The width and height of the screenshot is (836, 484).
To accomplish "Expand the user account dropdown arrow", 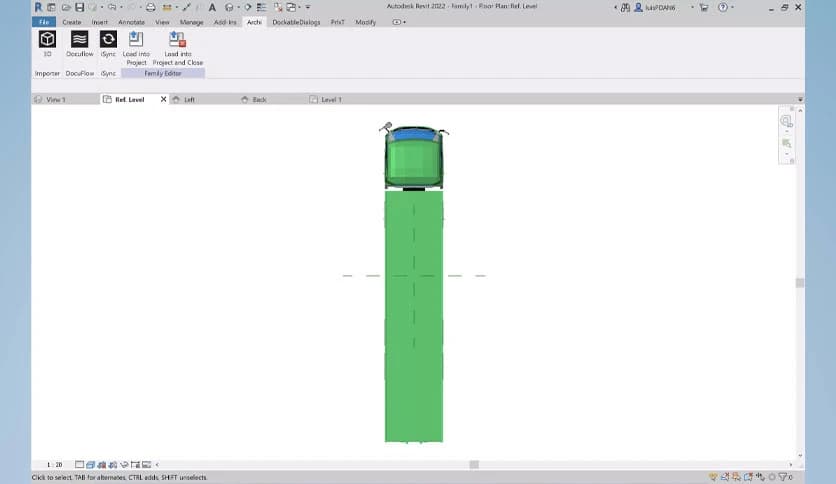I will pyautogui.click(x=692, y=7).
